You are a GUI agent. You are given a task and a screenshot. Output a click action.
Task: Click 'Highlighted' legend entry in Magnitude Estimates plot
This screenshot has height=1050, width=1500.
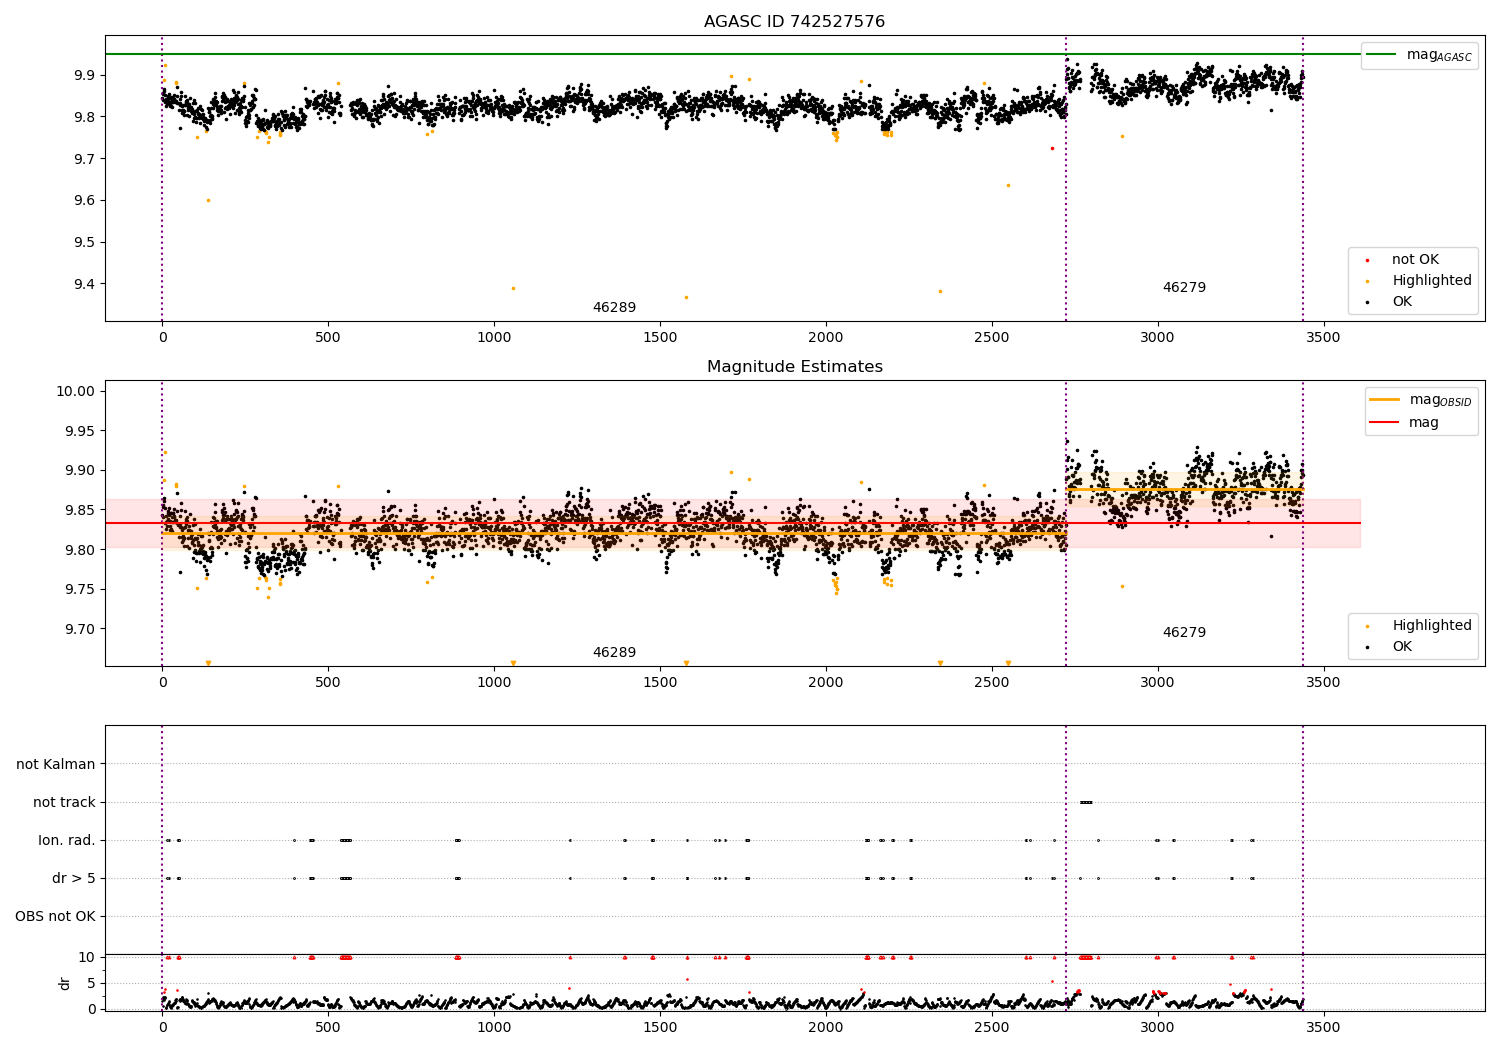click(x=1432, y=626)
